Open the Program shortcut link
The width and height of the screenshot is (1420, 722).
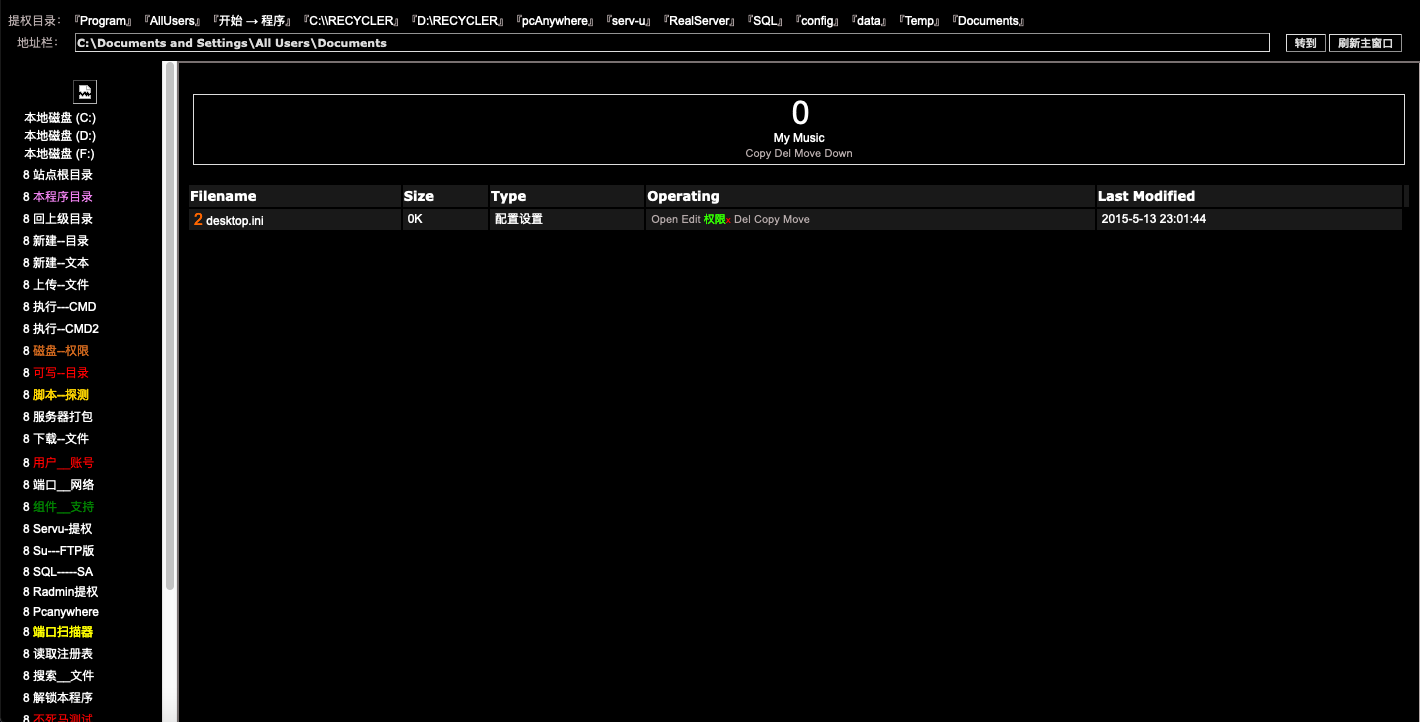coord(103,21)
